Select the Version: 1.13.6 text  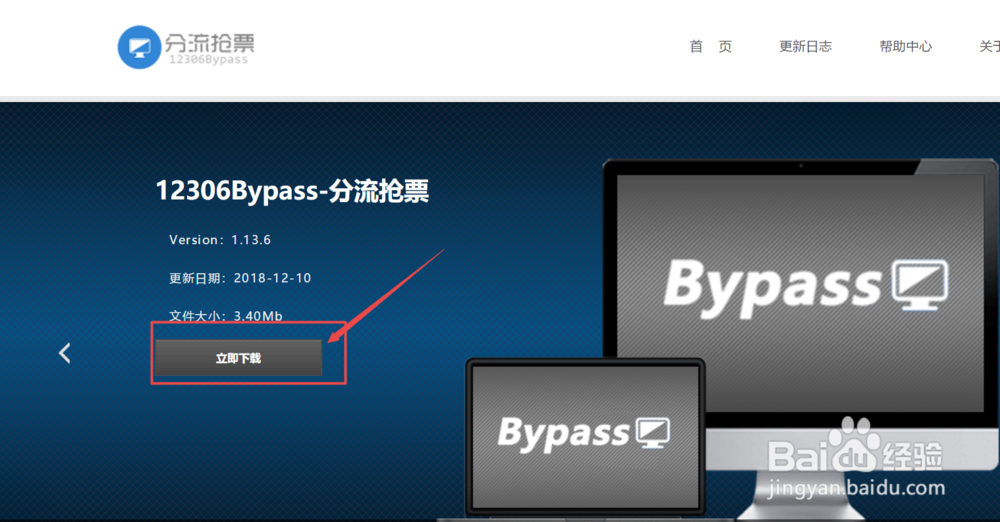click(220, 240)
